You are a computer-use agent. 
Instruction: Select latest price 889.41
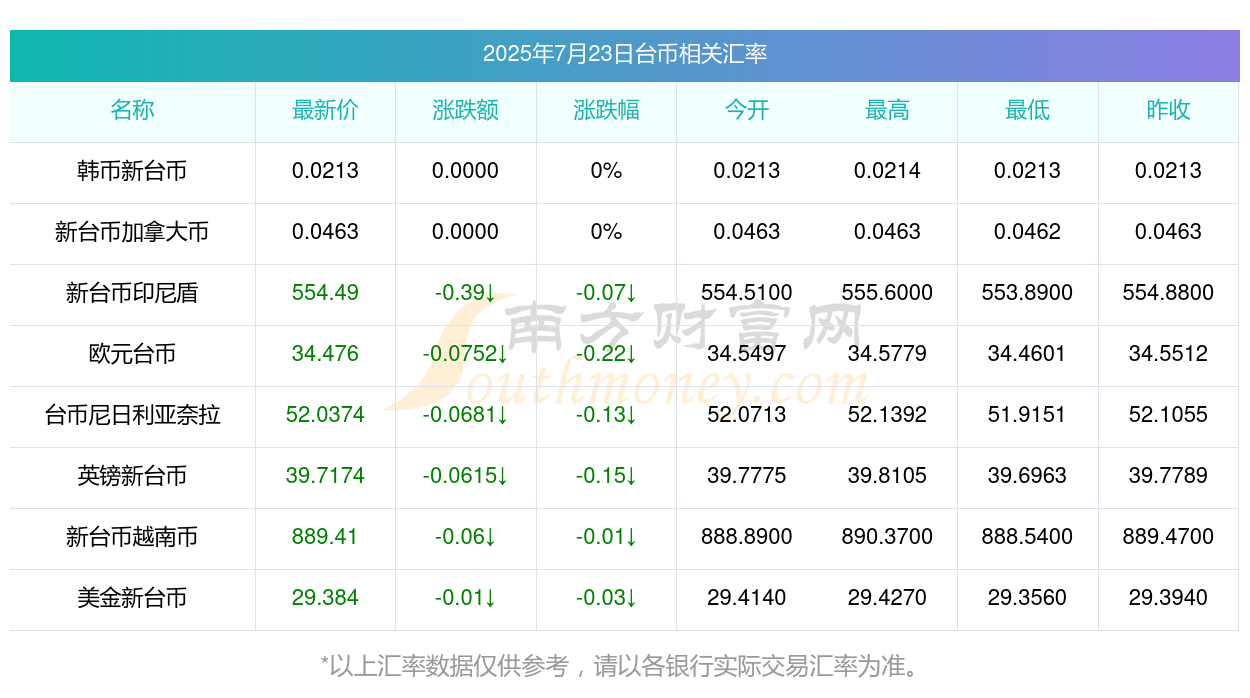point(325,537)
